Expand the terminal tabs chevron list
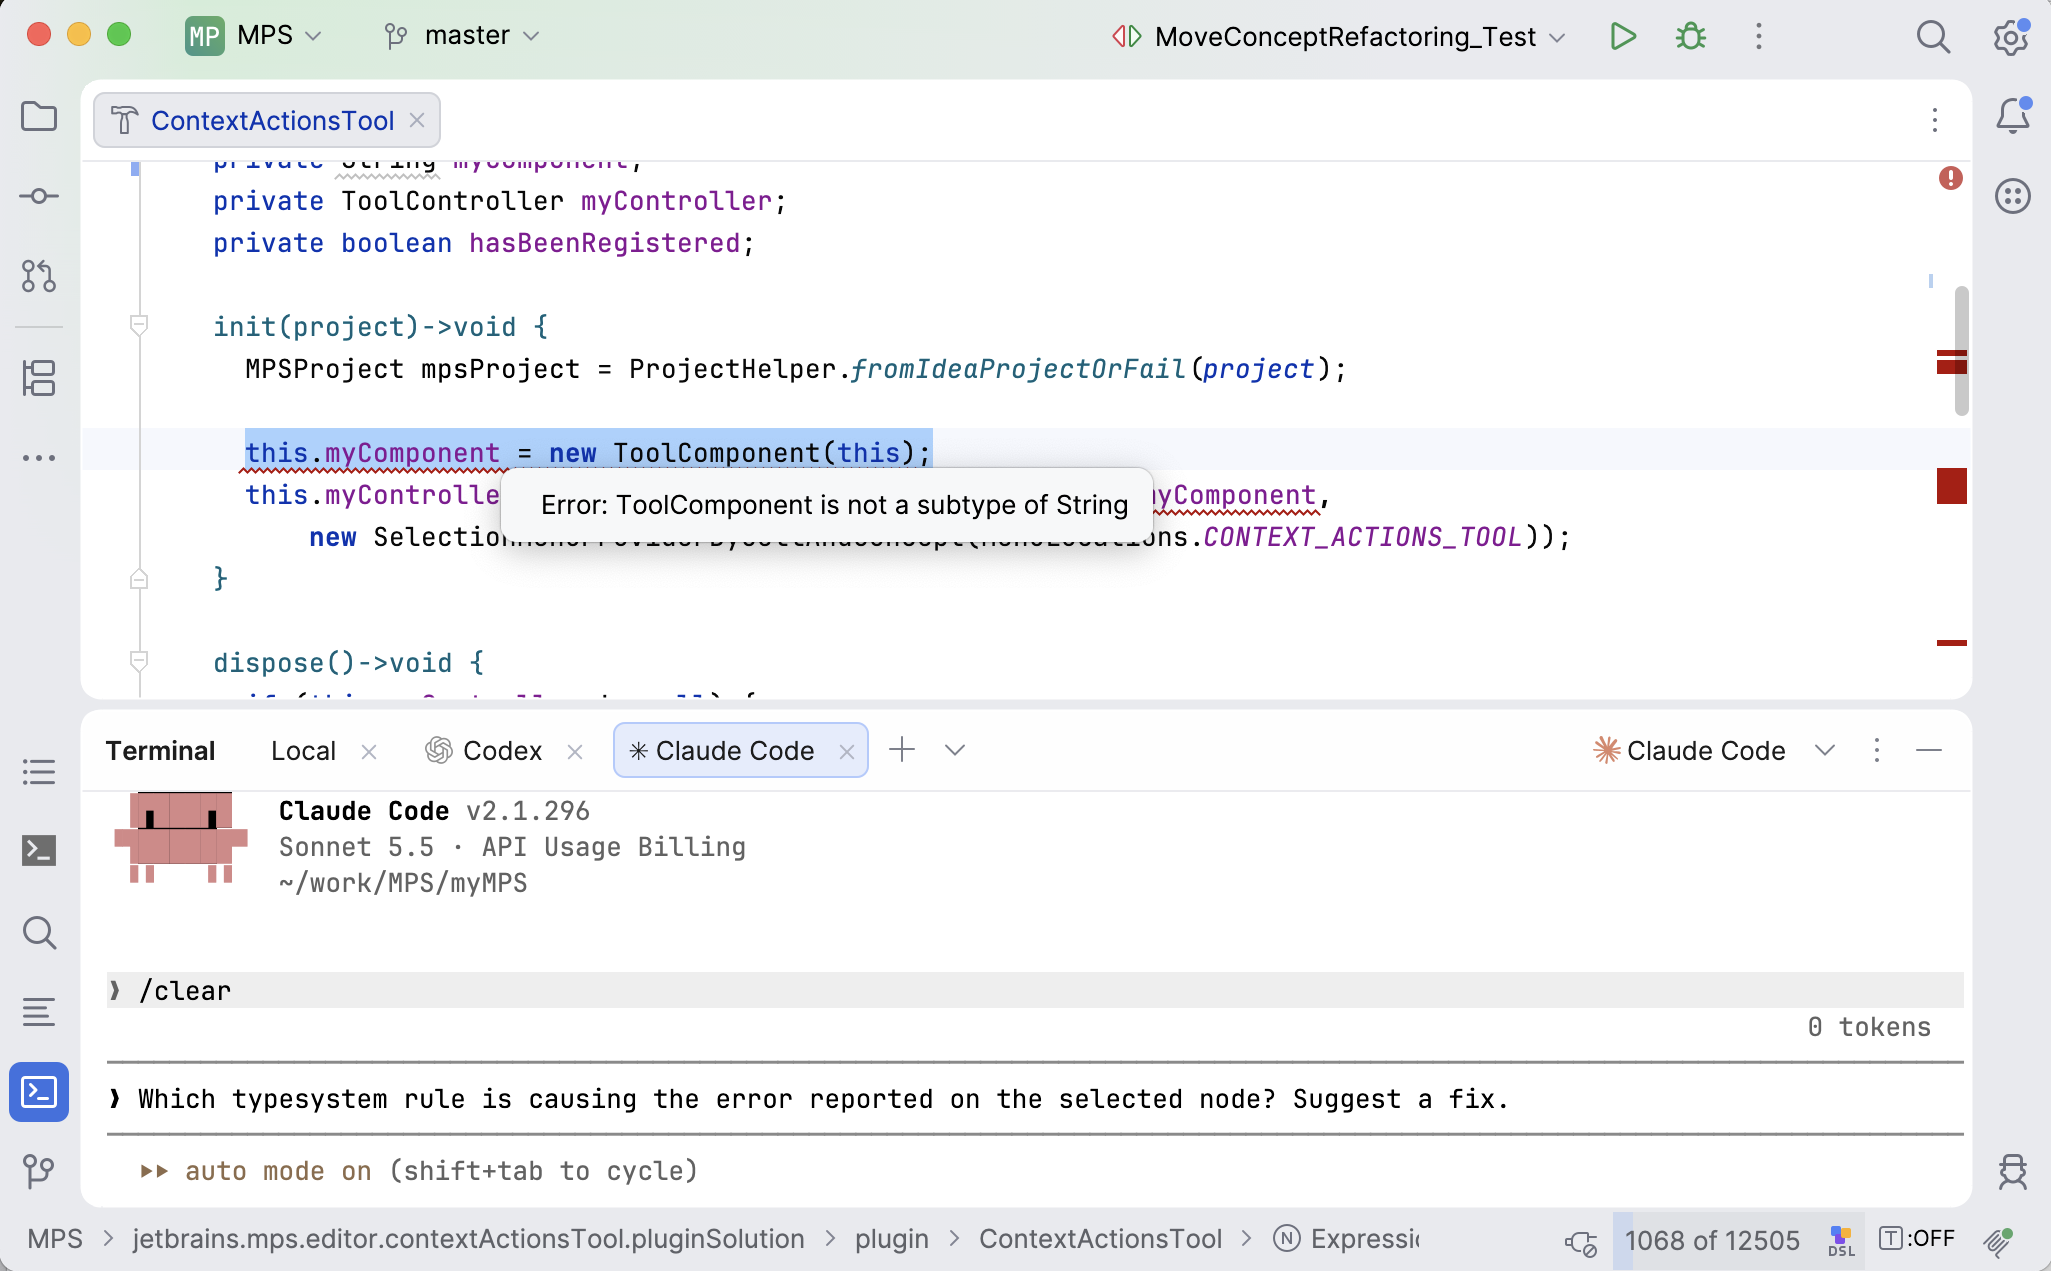Image resolution: width=2051 pixels, height=1271 pixels. 955,750
